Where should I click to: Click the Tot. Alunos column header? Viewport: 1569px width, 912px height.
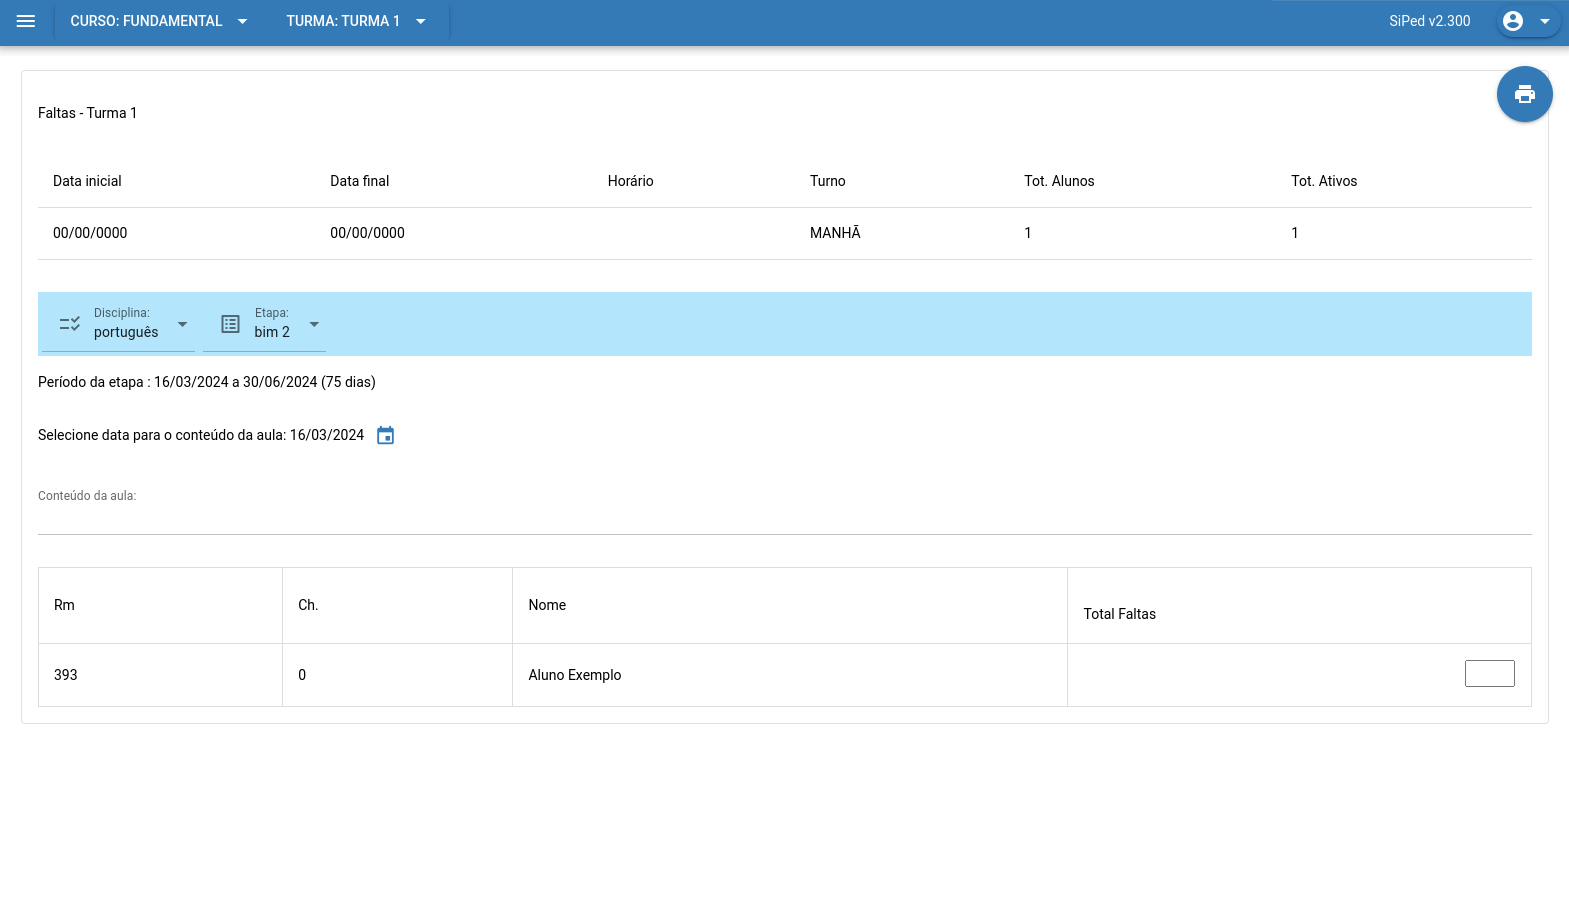coord(1059,181)
